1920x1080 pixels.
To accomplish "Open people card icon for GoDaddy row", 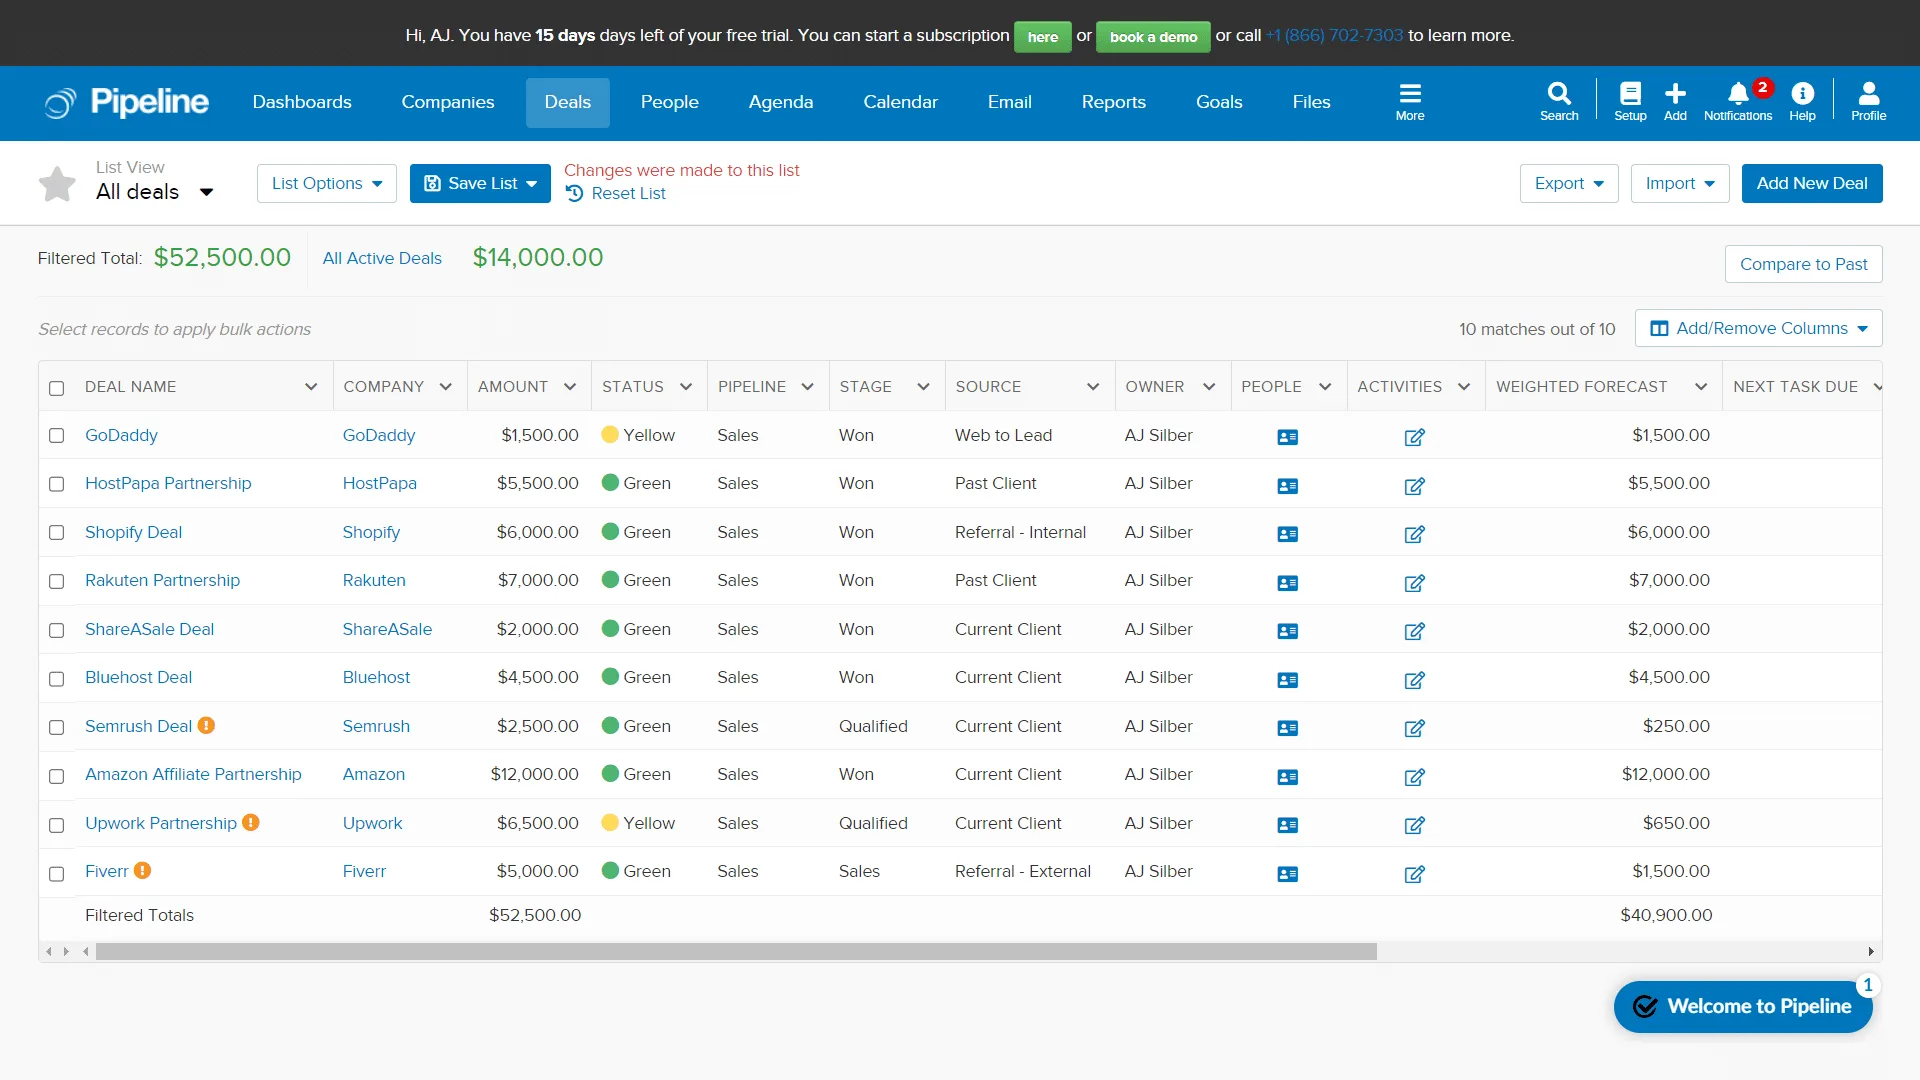I will 1288,437.
